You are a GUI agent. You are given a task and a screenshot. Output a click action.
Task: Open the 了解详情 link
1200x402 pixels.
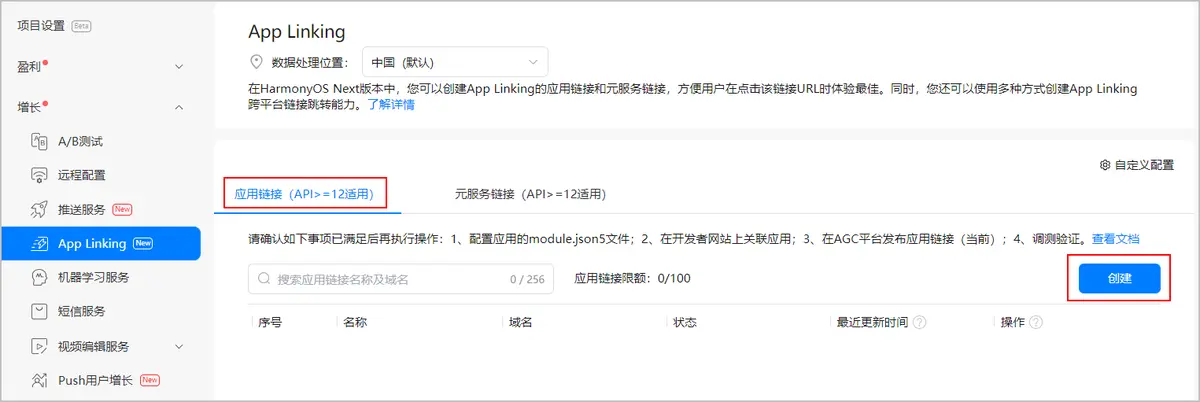(x=391, y=104)
